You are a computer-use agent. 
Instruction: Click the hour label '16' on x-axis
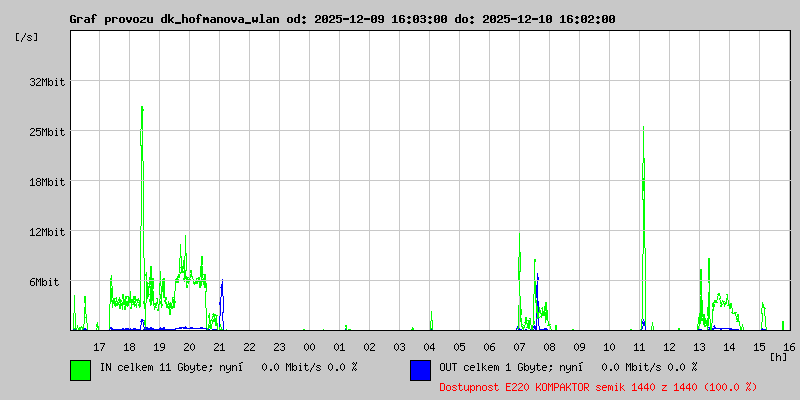789,347
